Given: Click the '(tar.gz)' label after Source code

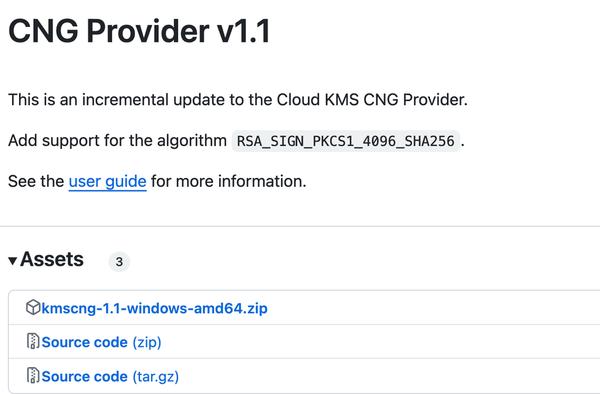Looking at the screenshot, I should [x=156, y=376].
